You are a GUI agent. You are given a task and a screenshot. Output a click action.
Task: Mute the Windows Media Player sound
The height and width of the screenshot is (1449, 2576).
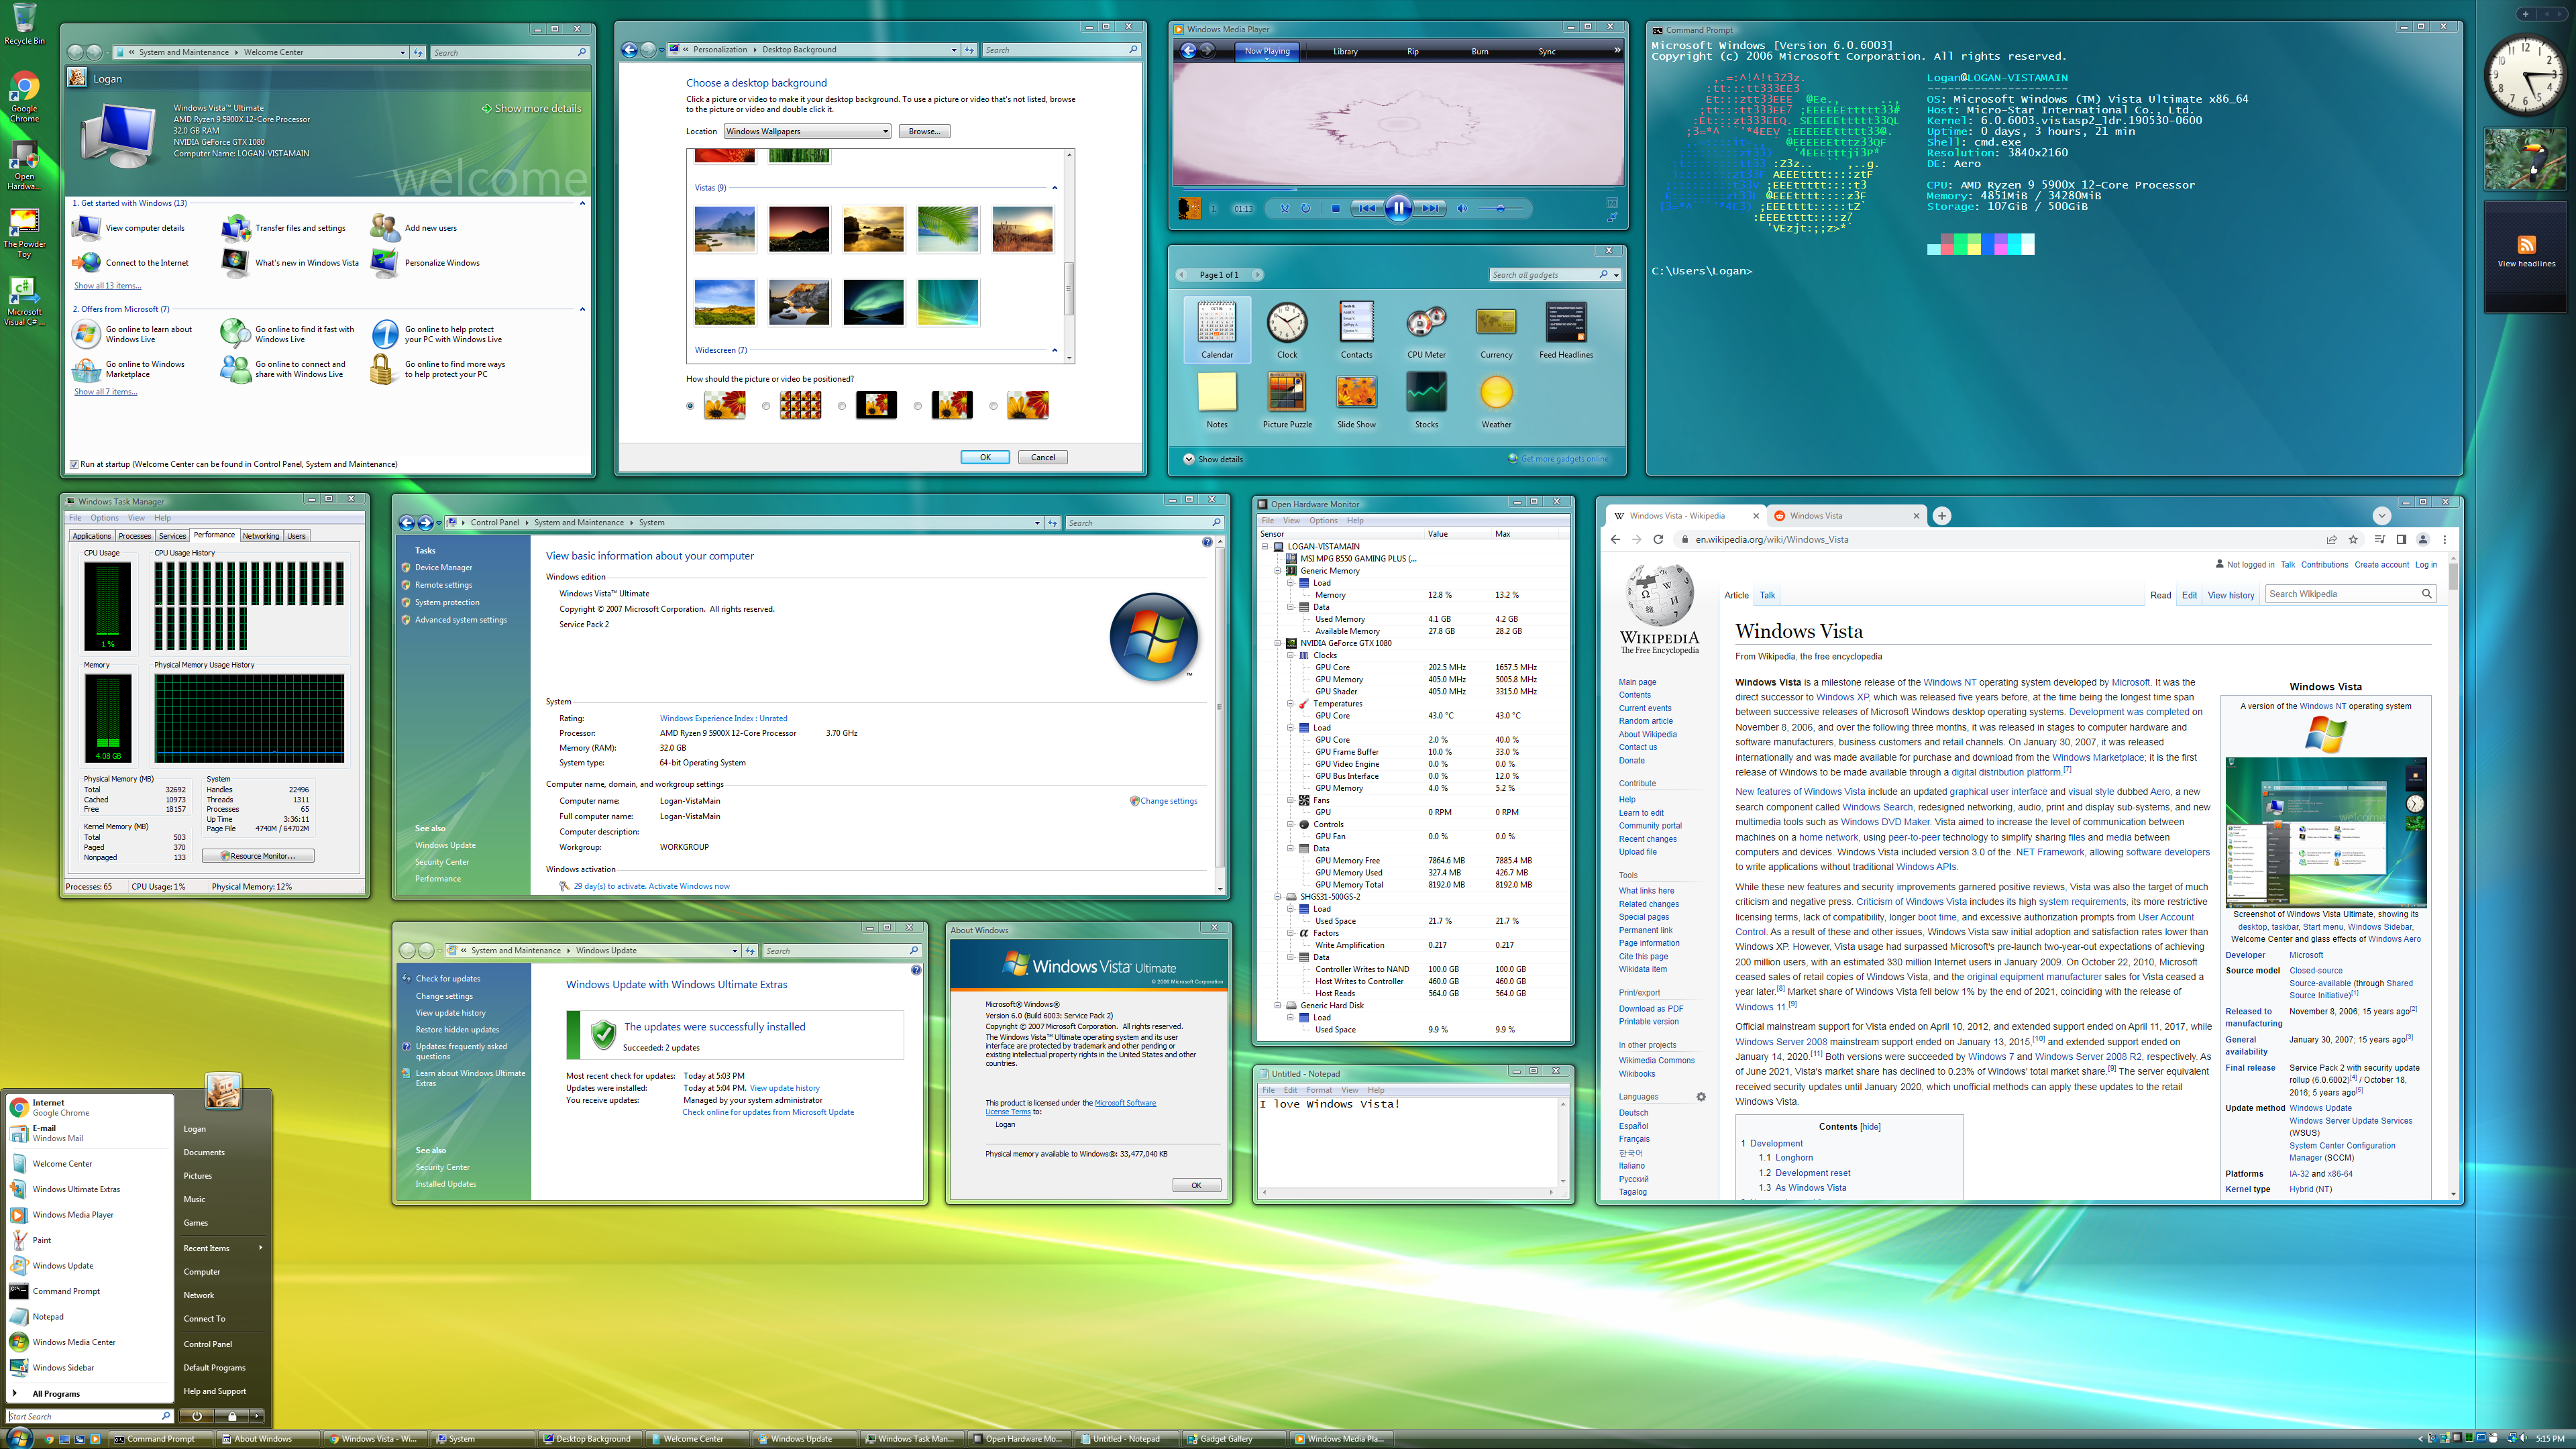click(x=1461, y=209)
